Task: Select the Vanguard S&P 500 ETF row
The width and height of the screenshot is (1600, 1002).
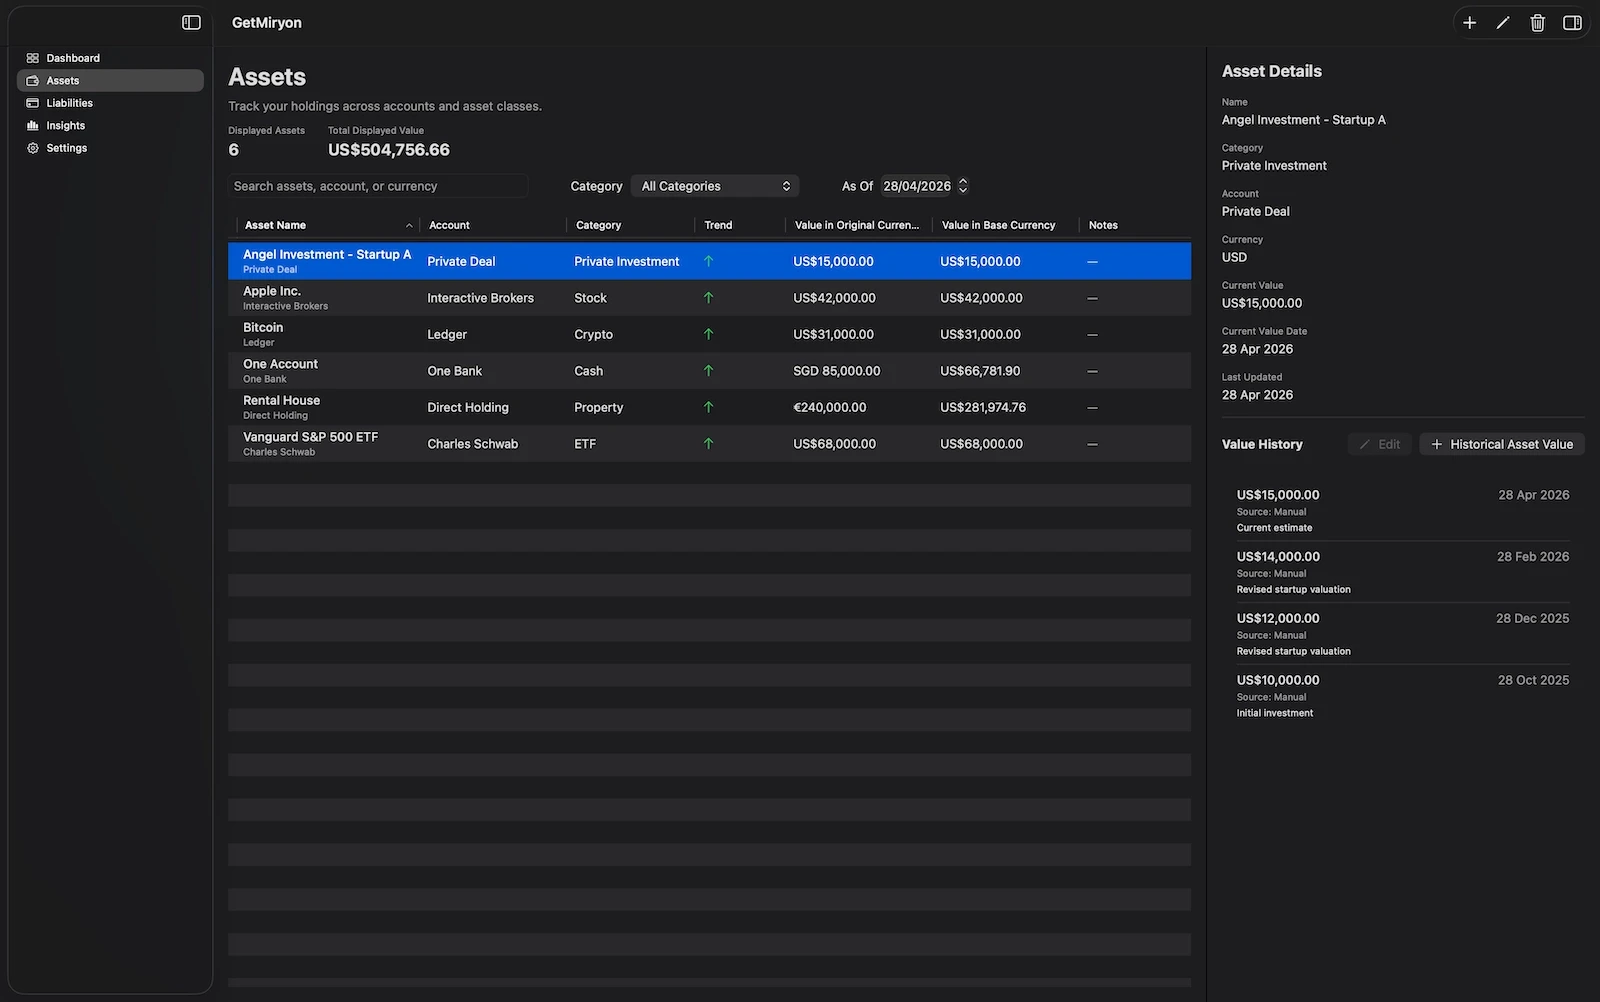Action: [709, 444]
